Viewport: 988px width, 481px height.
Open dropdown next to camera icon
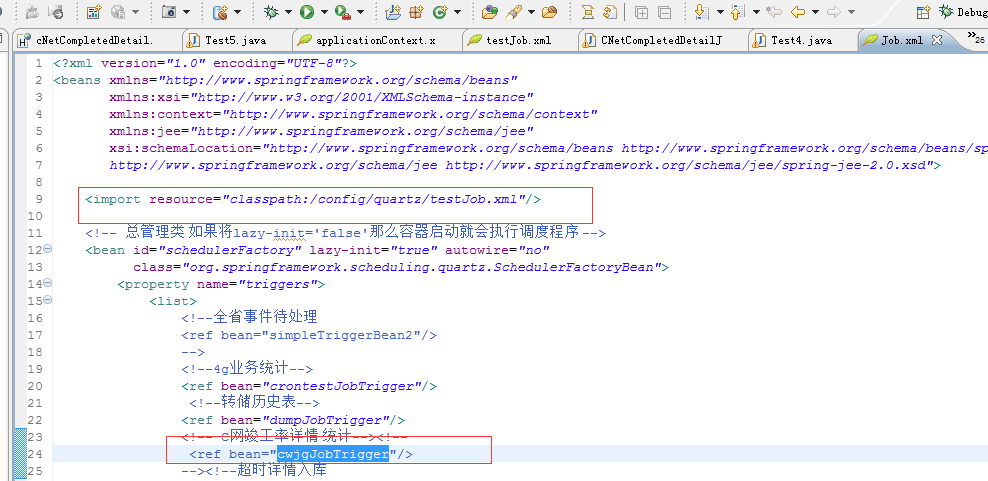(x=186, y=11)
